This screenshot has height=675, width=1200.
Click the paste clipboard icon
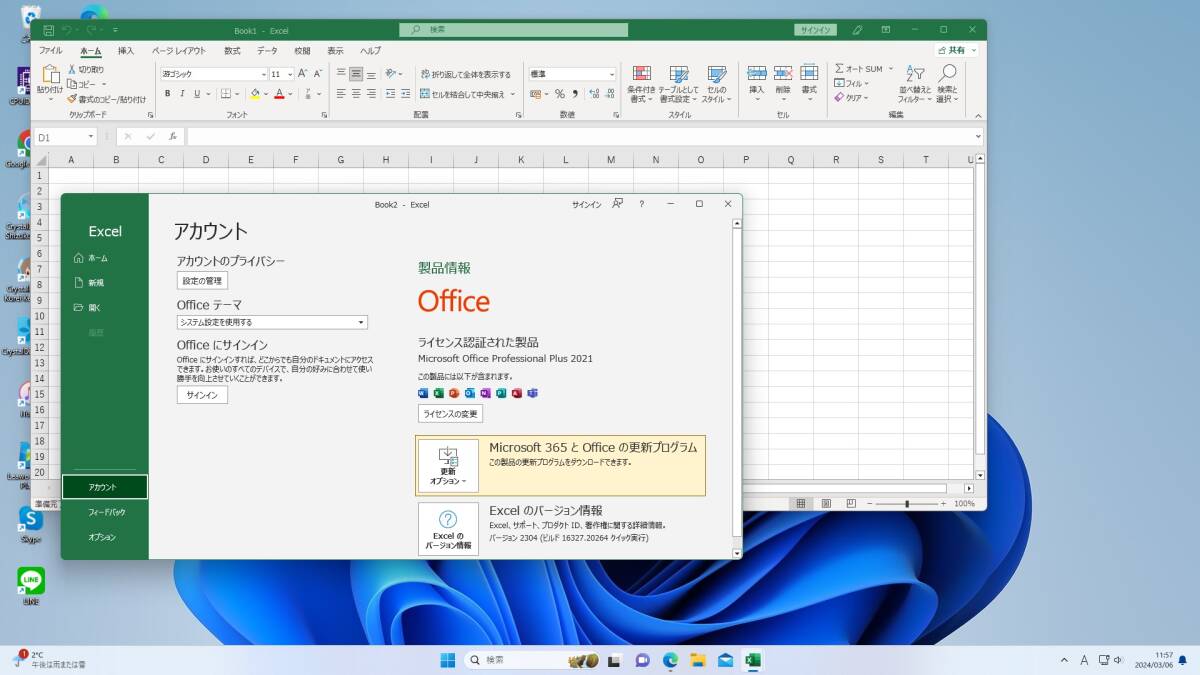coord(50,76)
